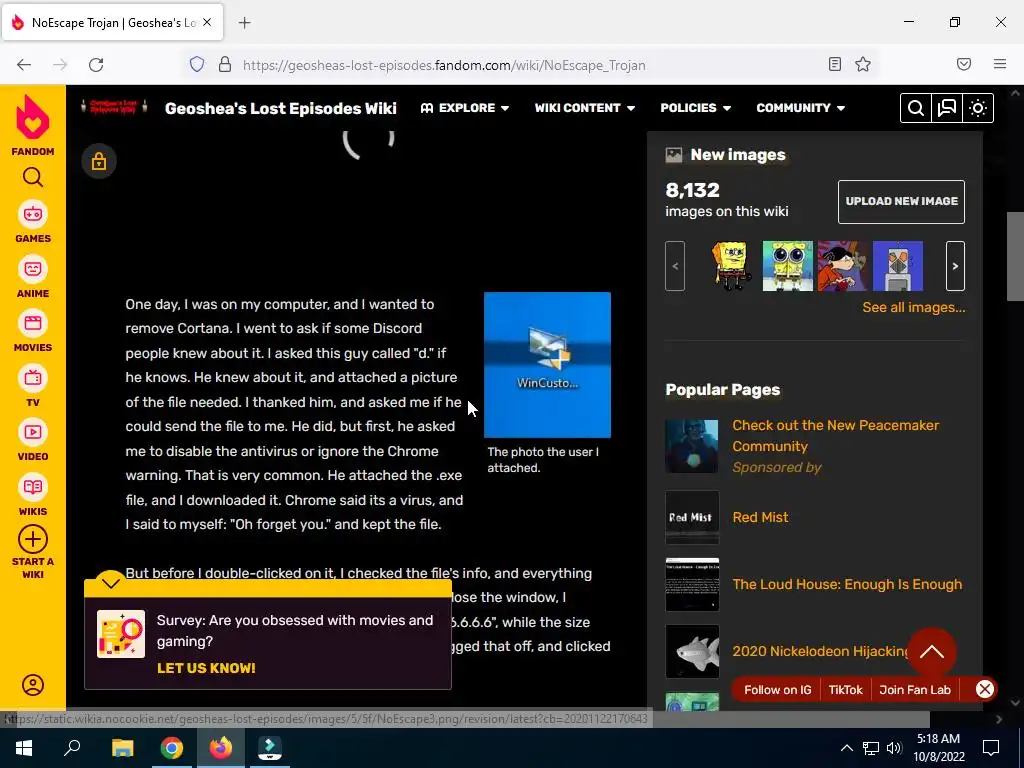Click the volume speaker tray icon
1024x768 pixels.
894,748
